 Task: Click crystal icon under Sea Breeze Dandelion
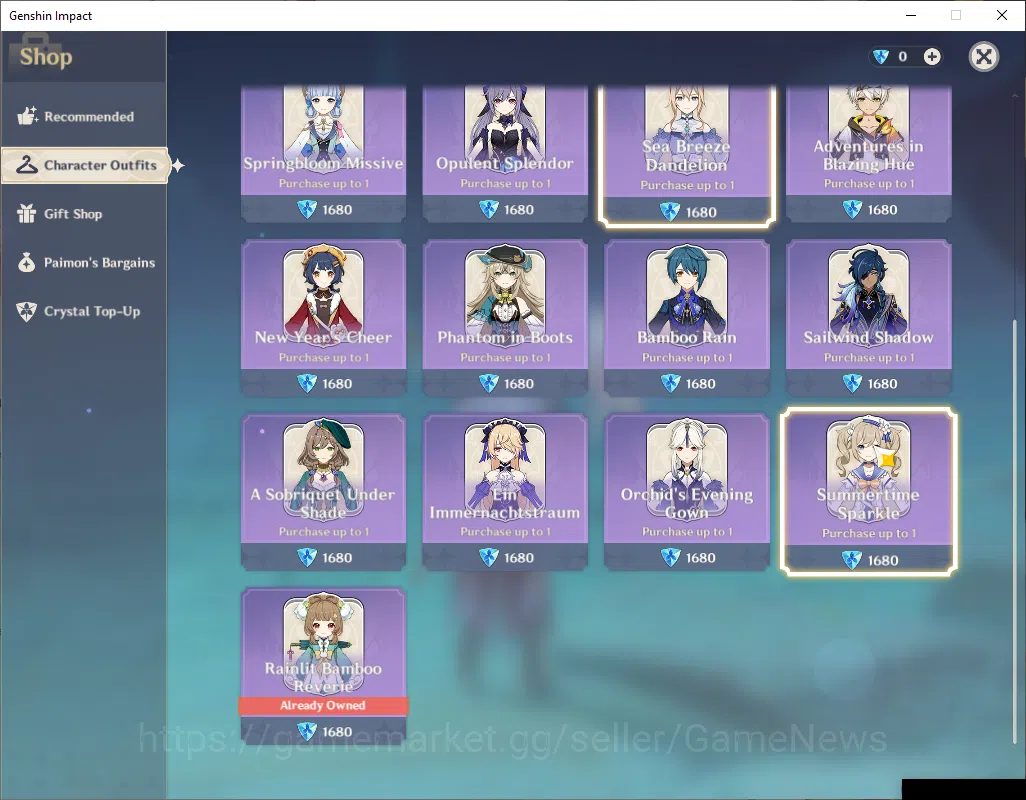coord(669,212)
